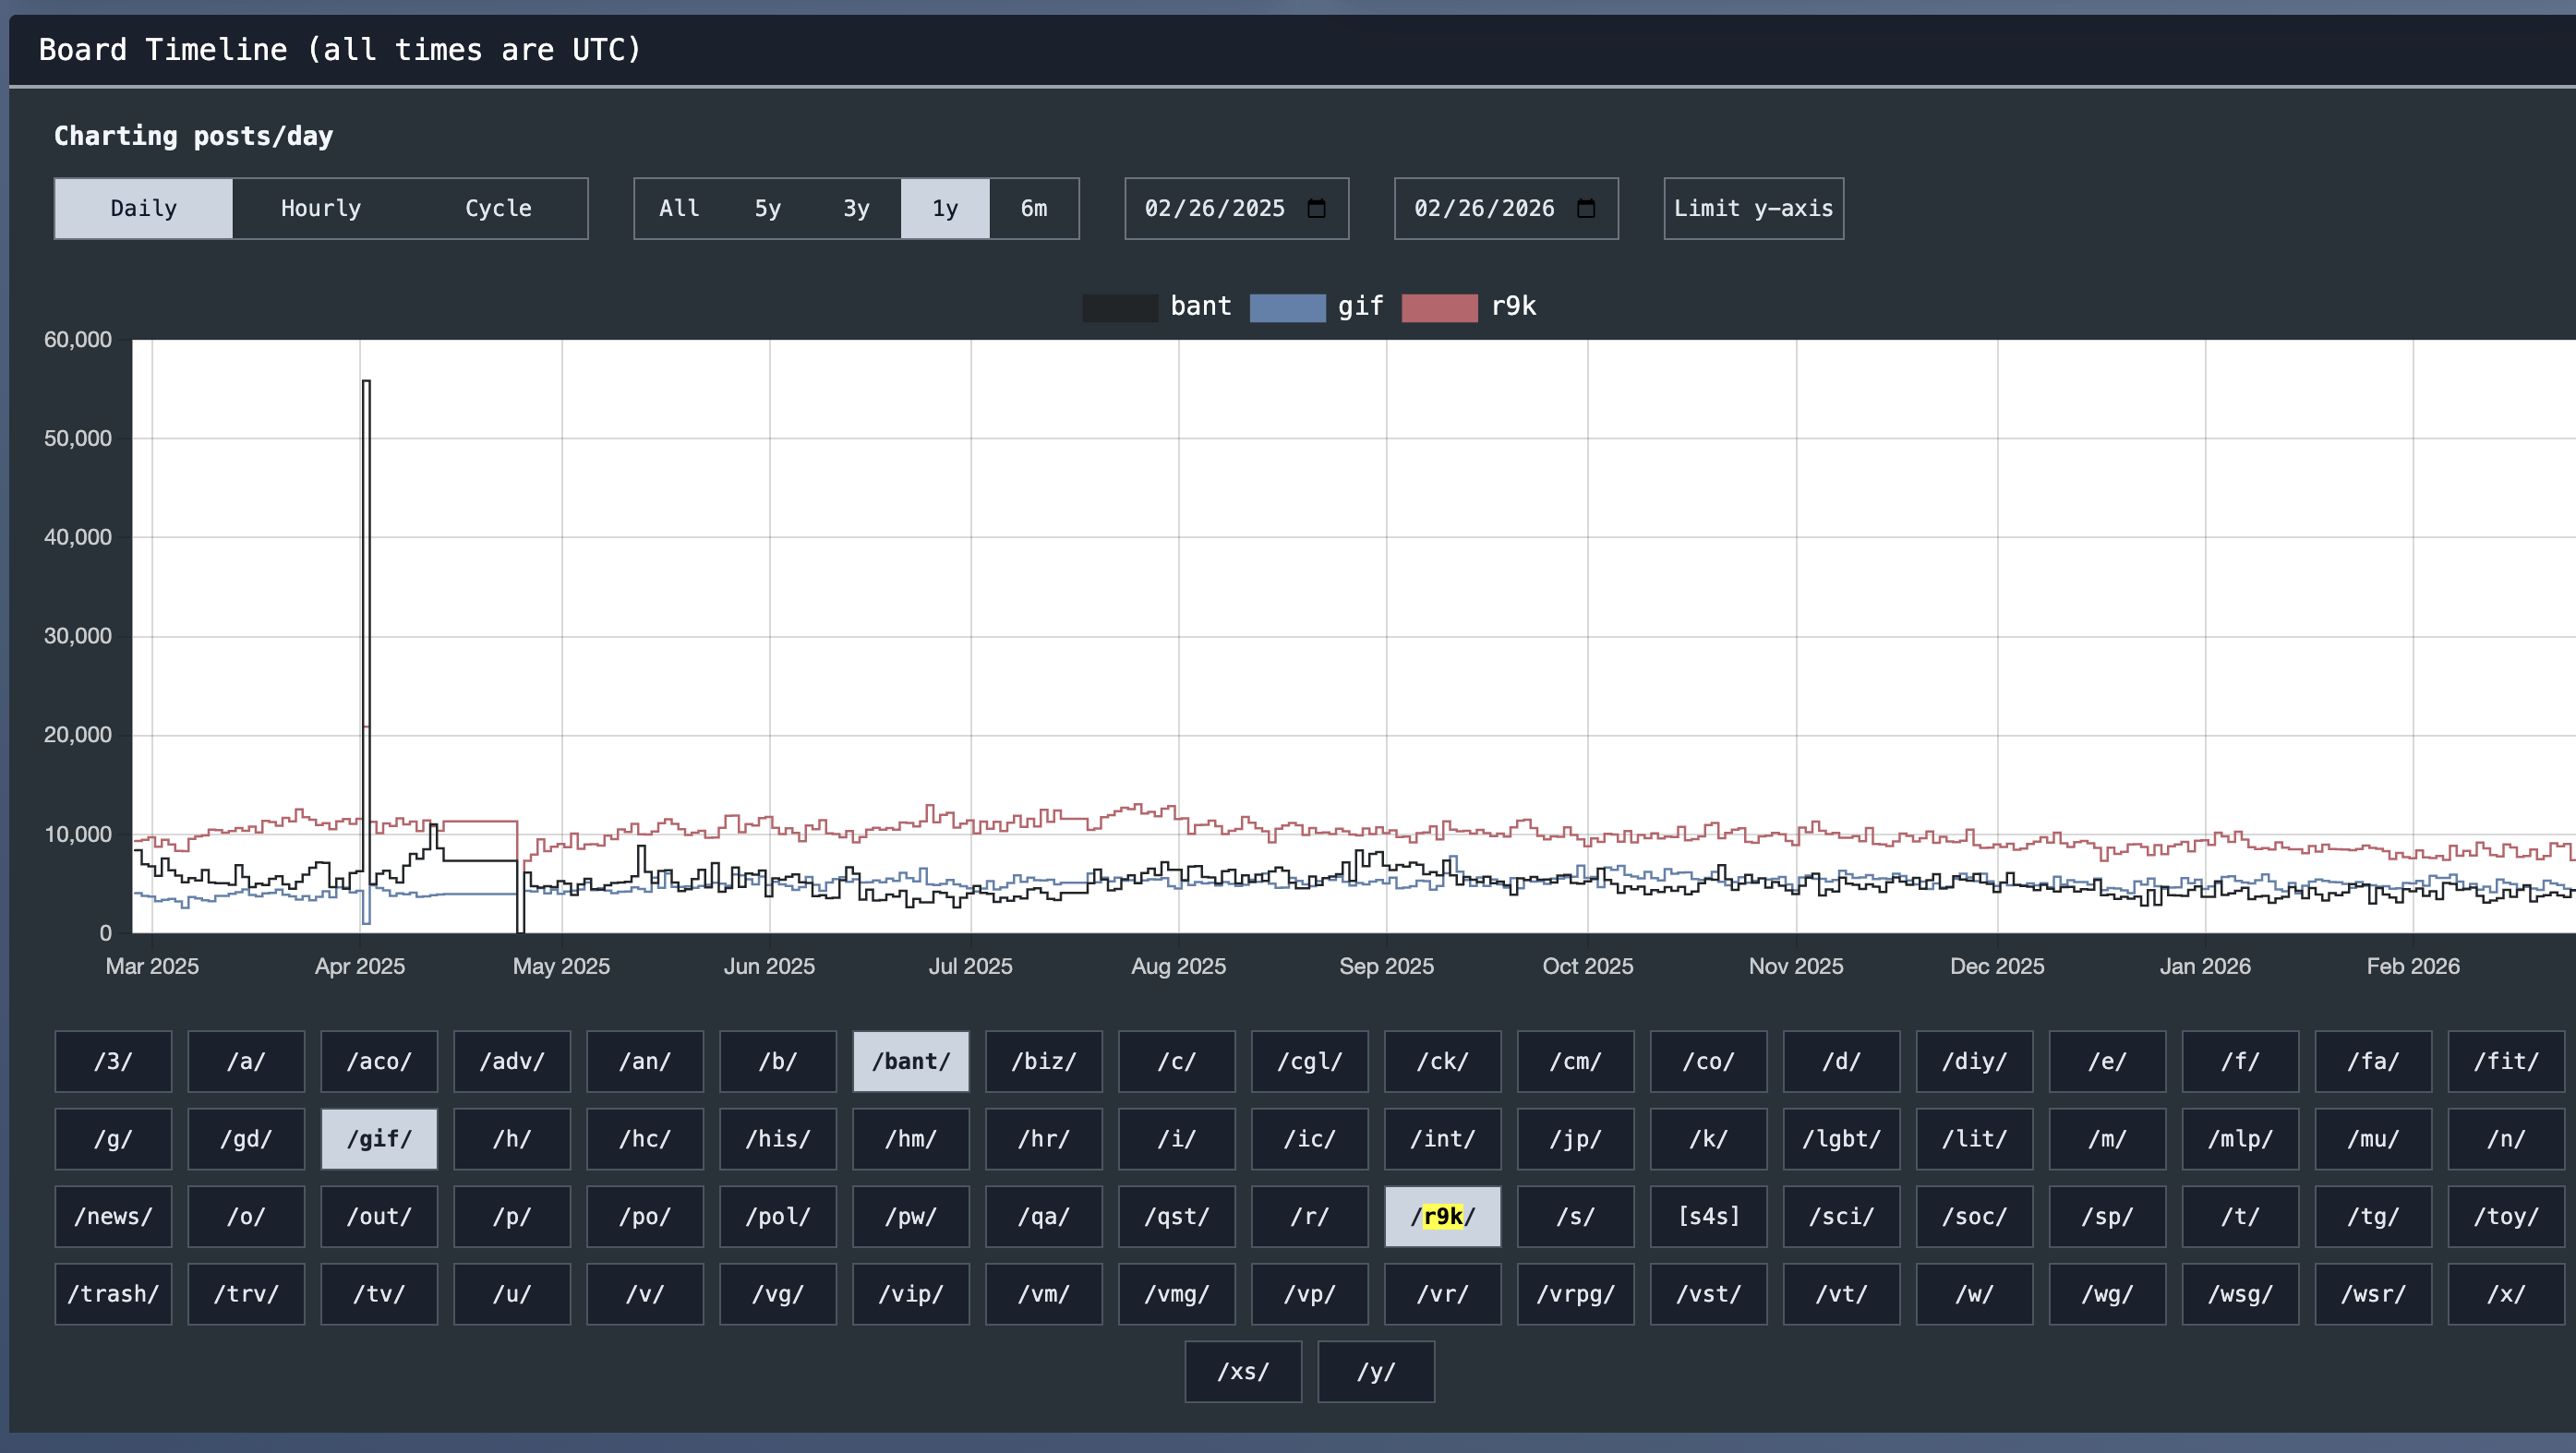The image size is (2576, 1453).
Task: Add the /xs/ board to chart
Action: (1243, 1371)
